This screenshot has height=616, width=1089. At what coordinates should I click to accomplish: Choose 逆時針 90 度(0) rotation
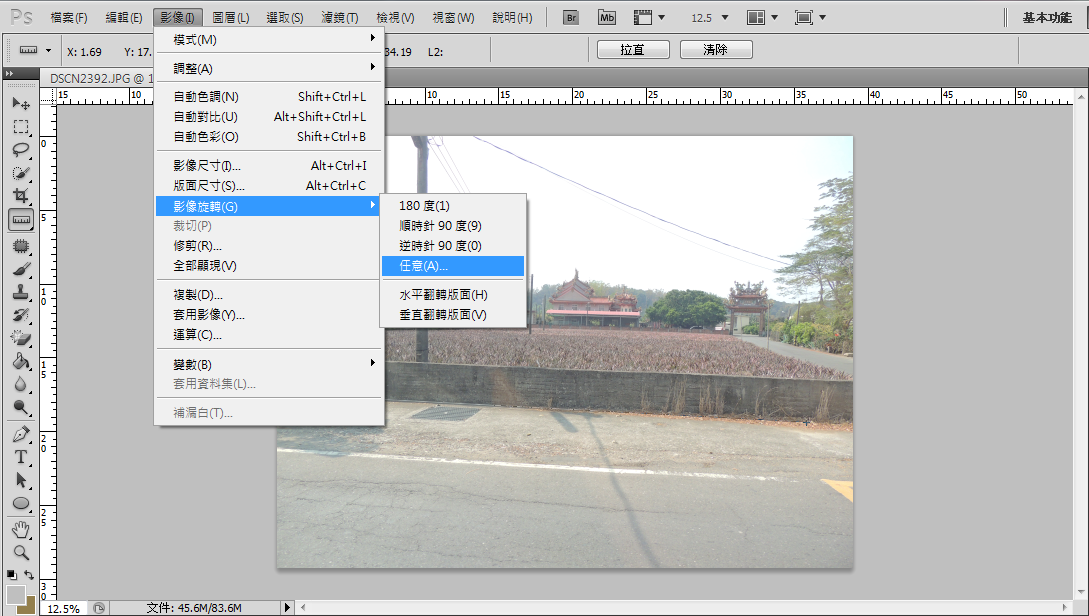coord(453,245)
